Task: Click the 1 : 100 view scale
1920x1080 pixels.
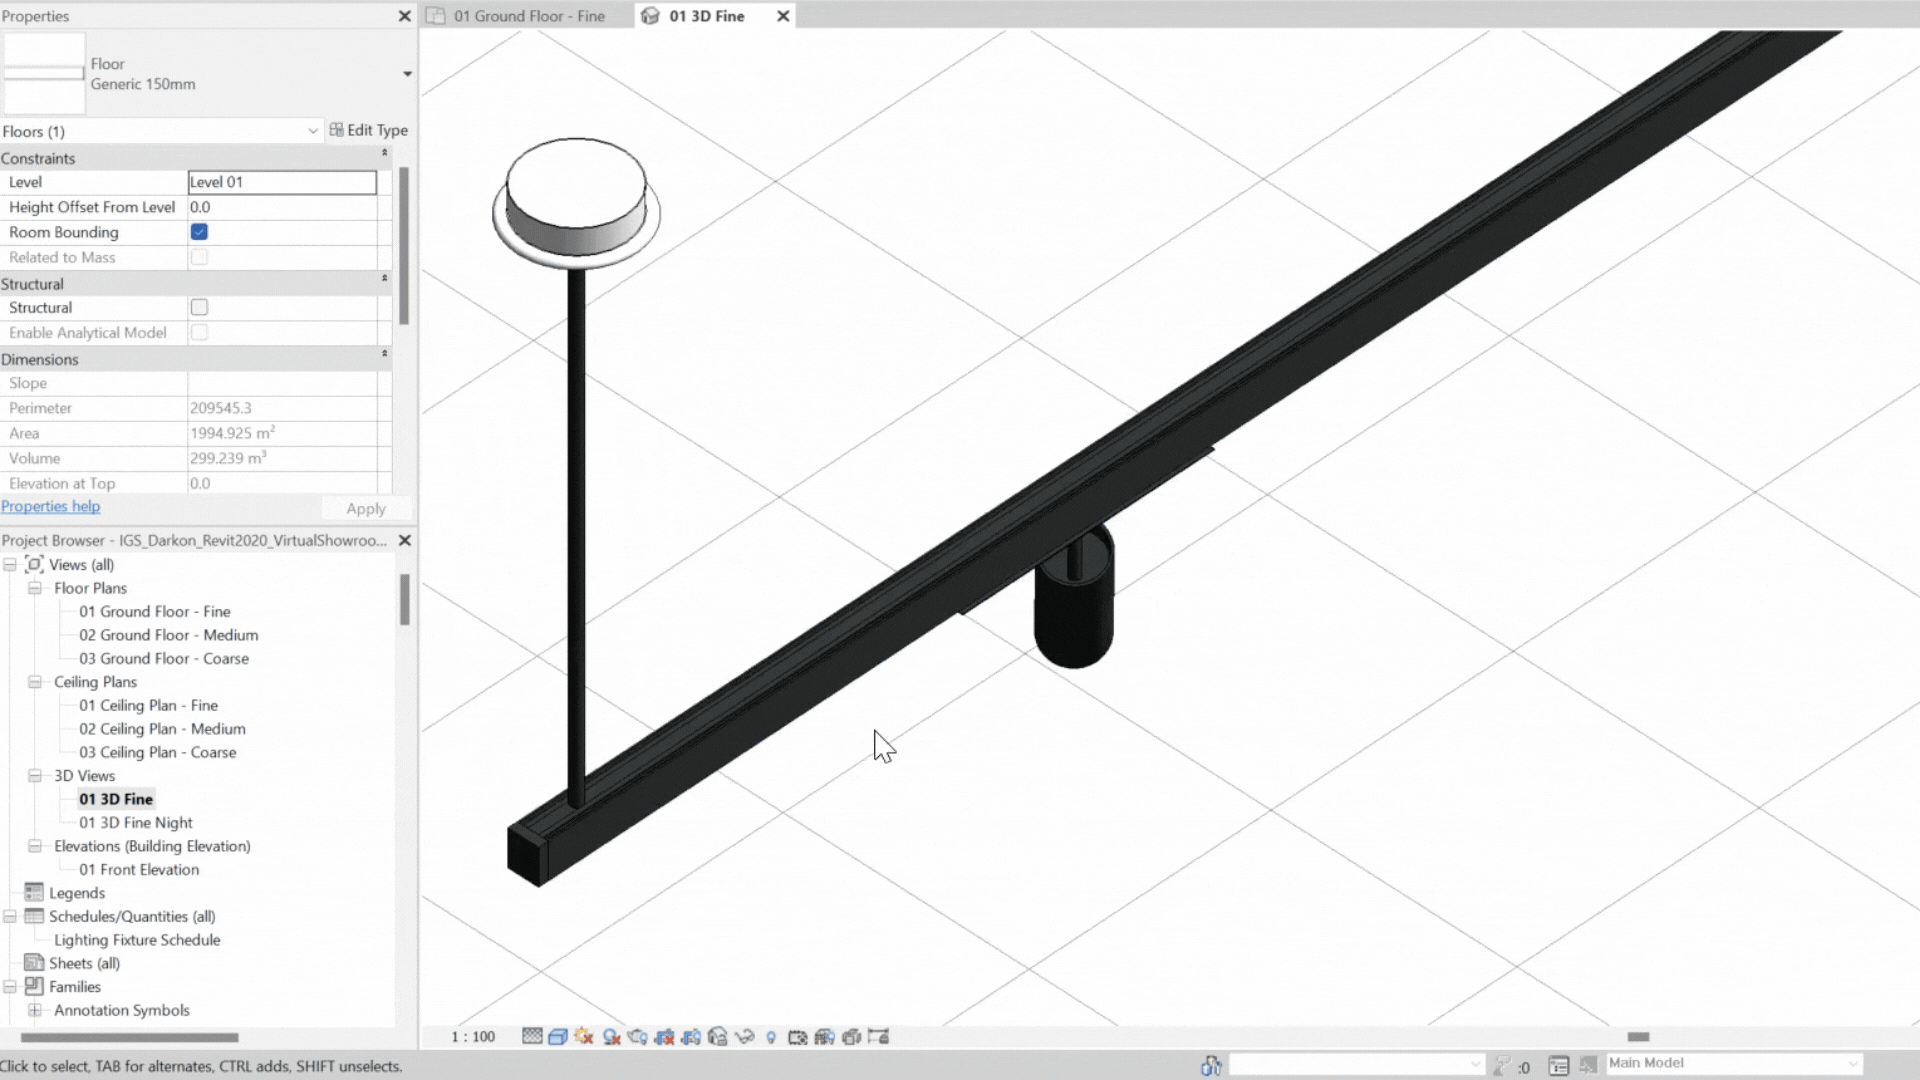Action: tap(473, 1037)
